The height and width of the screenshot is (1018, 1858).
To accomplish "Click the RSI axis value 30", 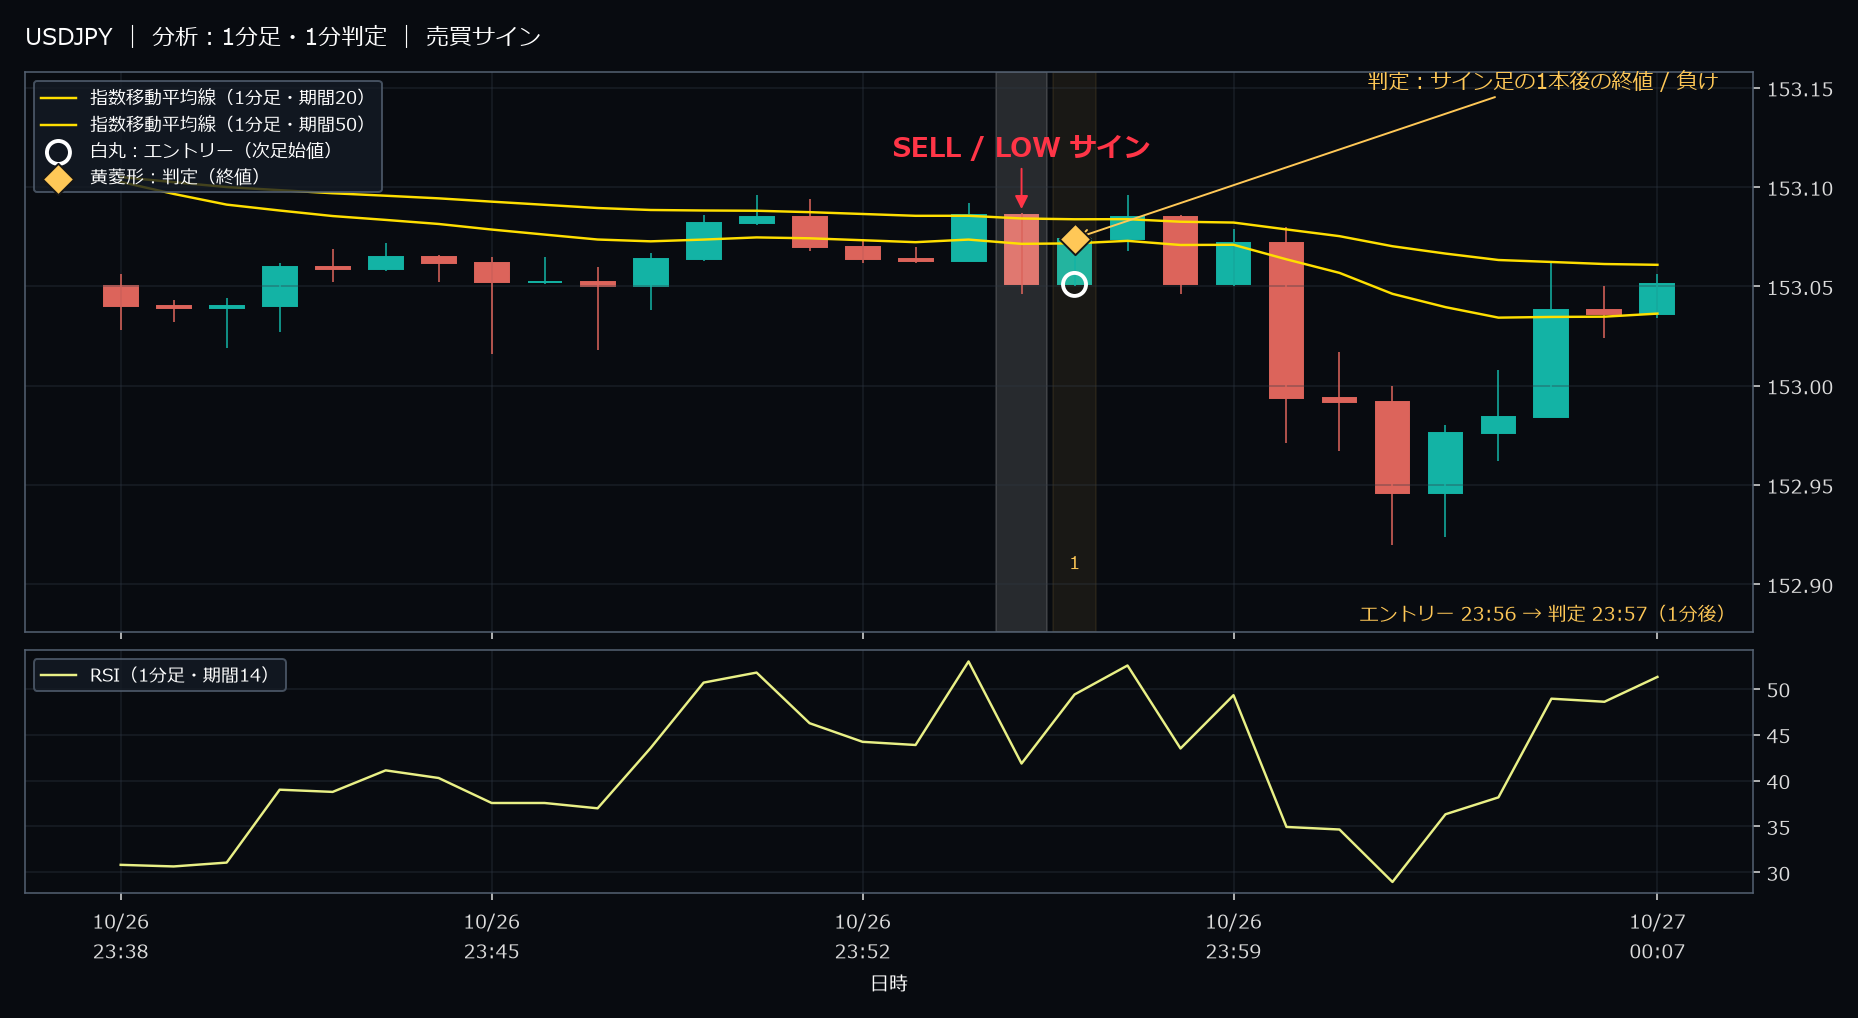I will 1778,874.
